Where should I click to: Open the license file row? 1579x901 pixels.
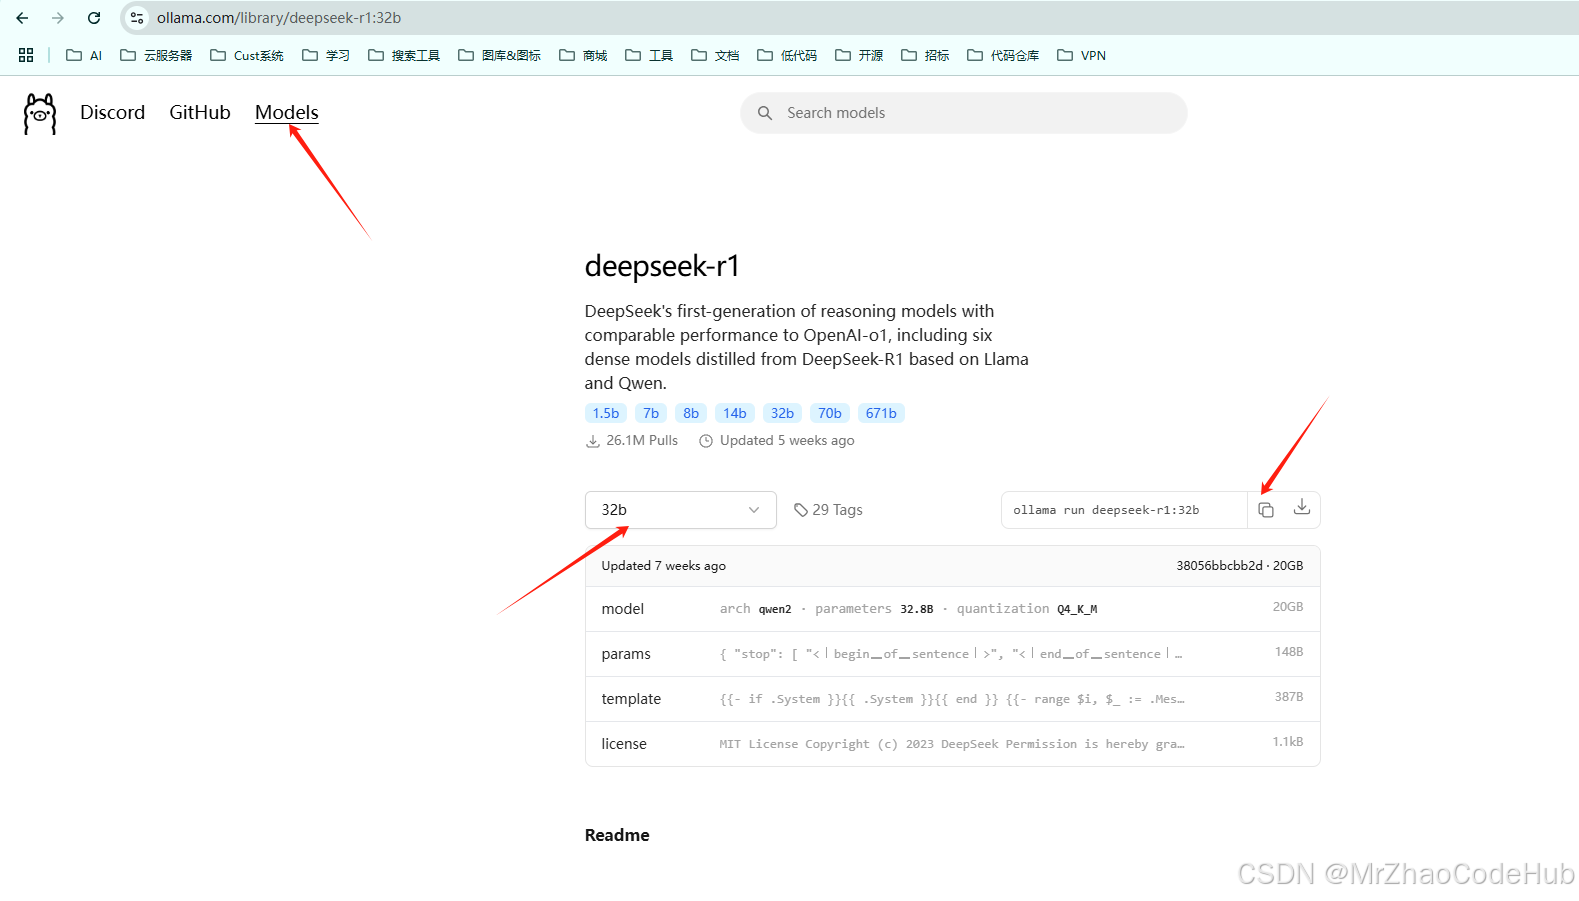[952, 744]
